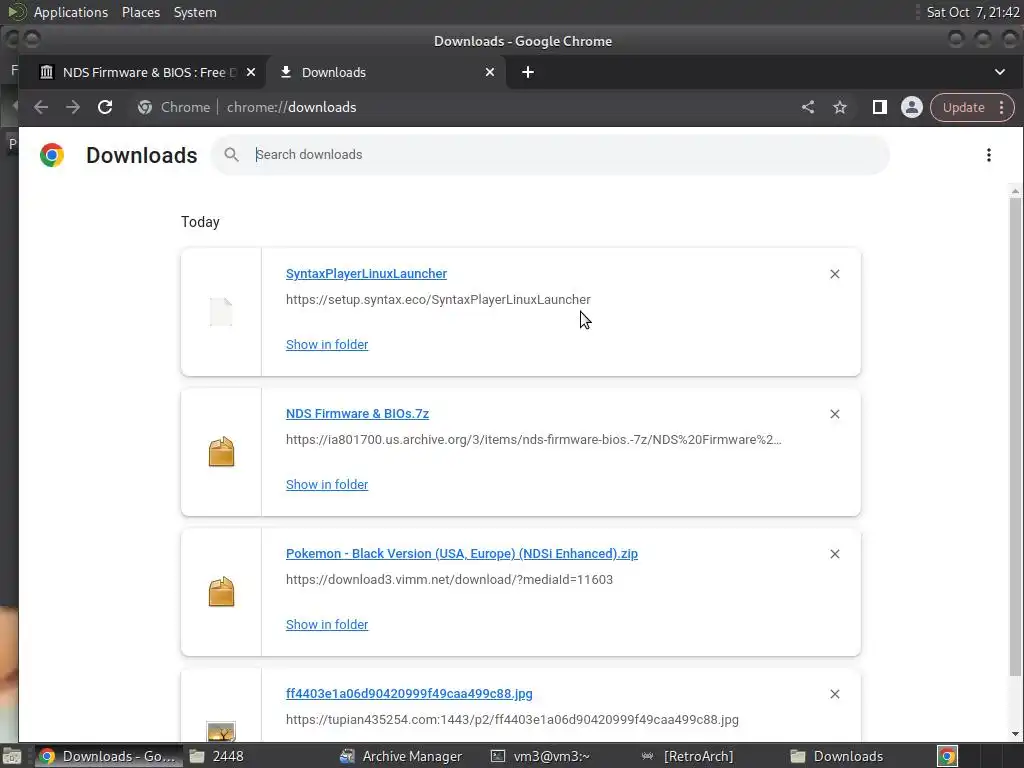Remove Pokemon Black Version zip from list
1024x768 pixels.
pyautogui.click(x=835, y=554)
